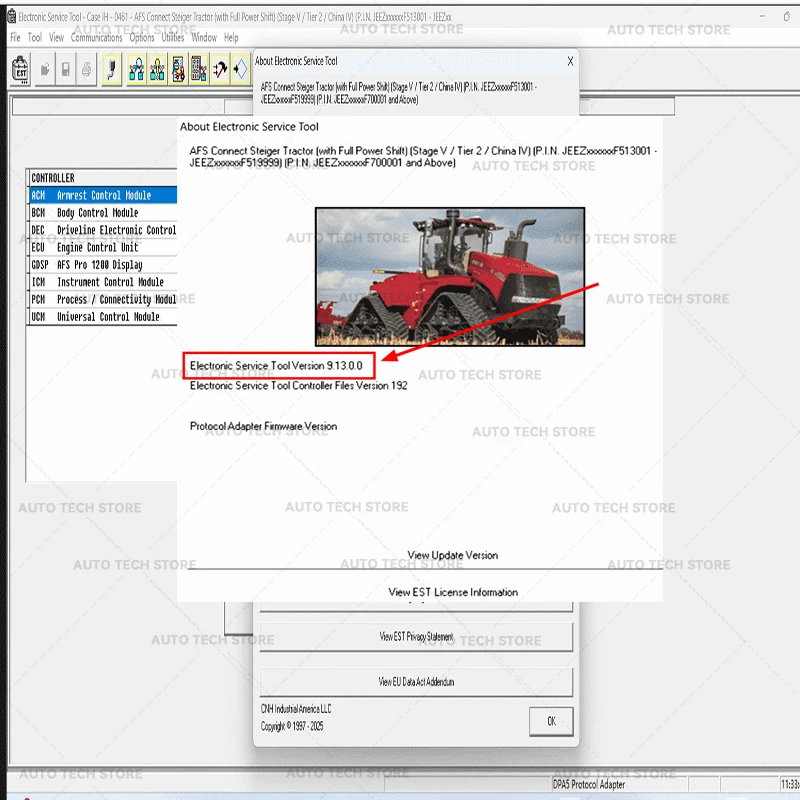
Task: Click the module grid toolbar icon
Action: [x=199, y=69]
